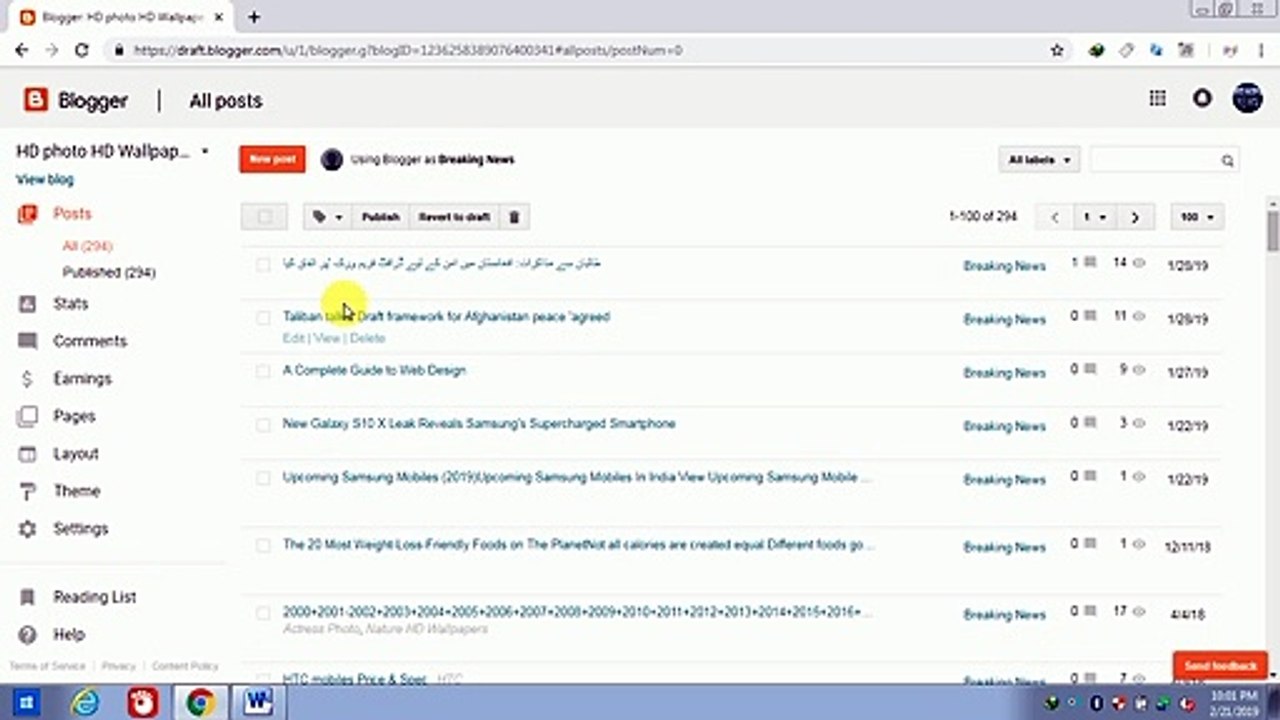This screenshot has height=720, width=1280.
Task: Open Stats from sidebar icon
Action: click(28, 304)
